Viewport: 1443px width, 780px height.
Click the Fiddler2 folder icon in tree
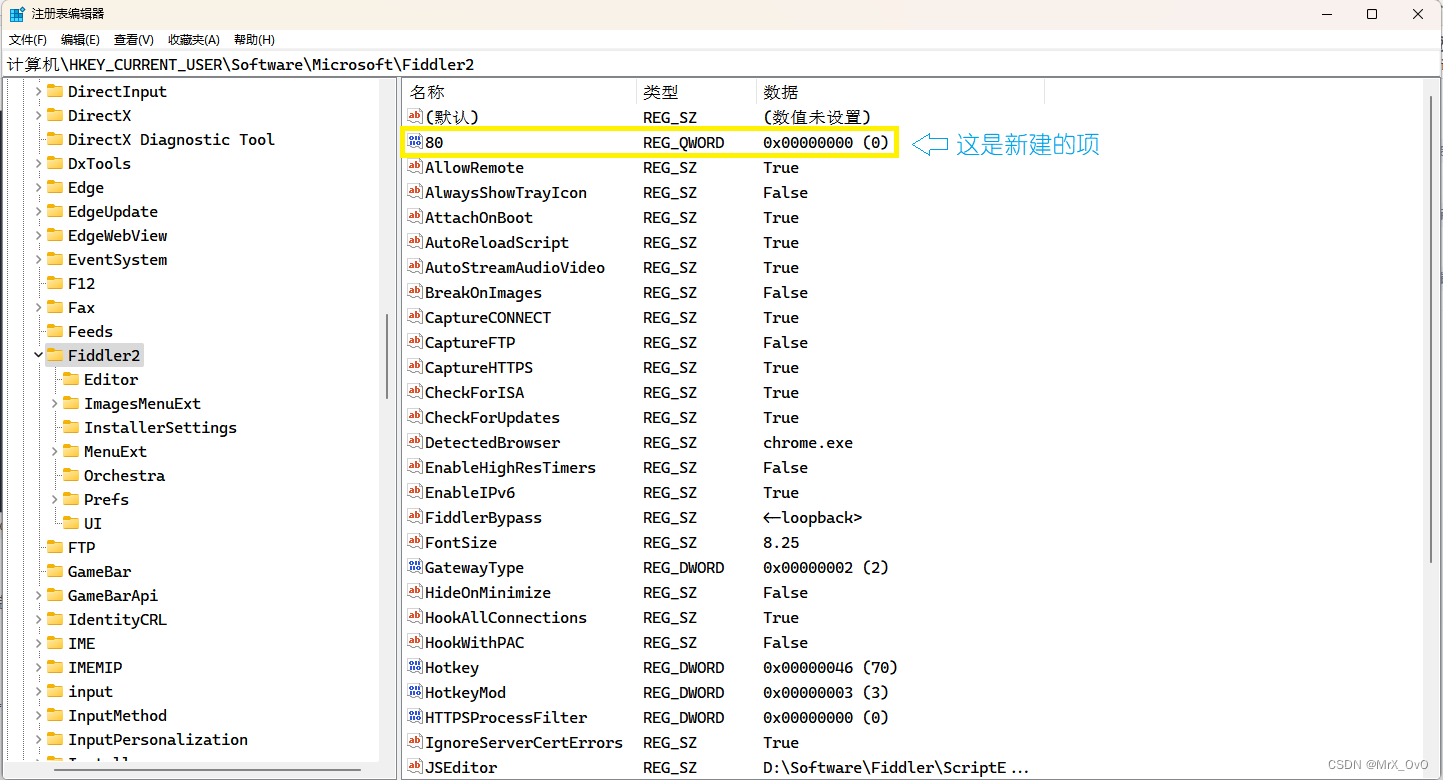coord(55,355)
